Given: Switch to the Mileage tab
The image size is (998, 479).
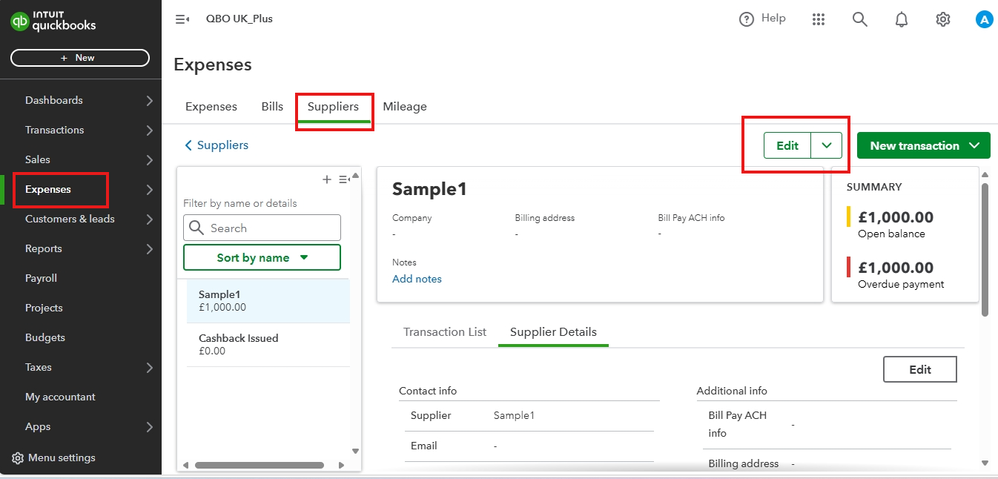Looking at the screenshot, I should [x=404, y=107].
